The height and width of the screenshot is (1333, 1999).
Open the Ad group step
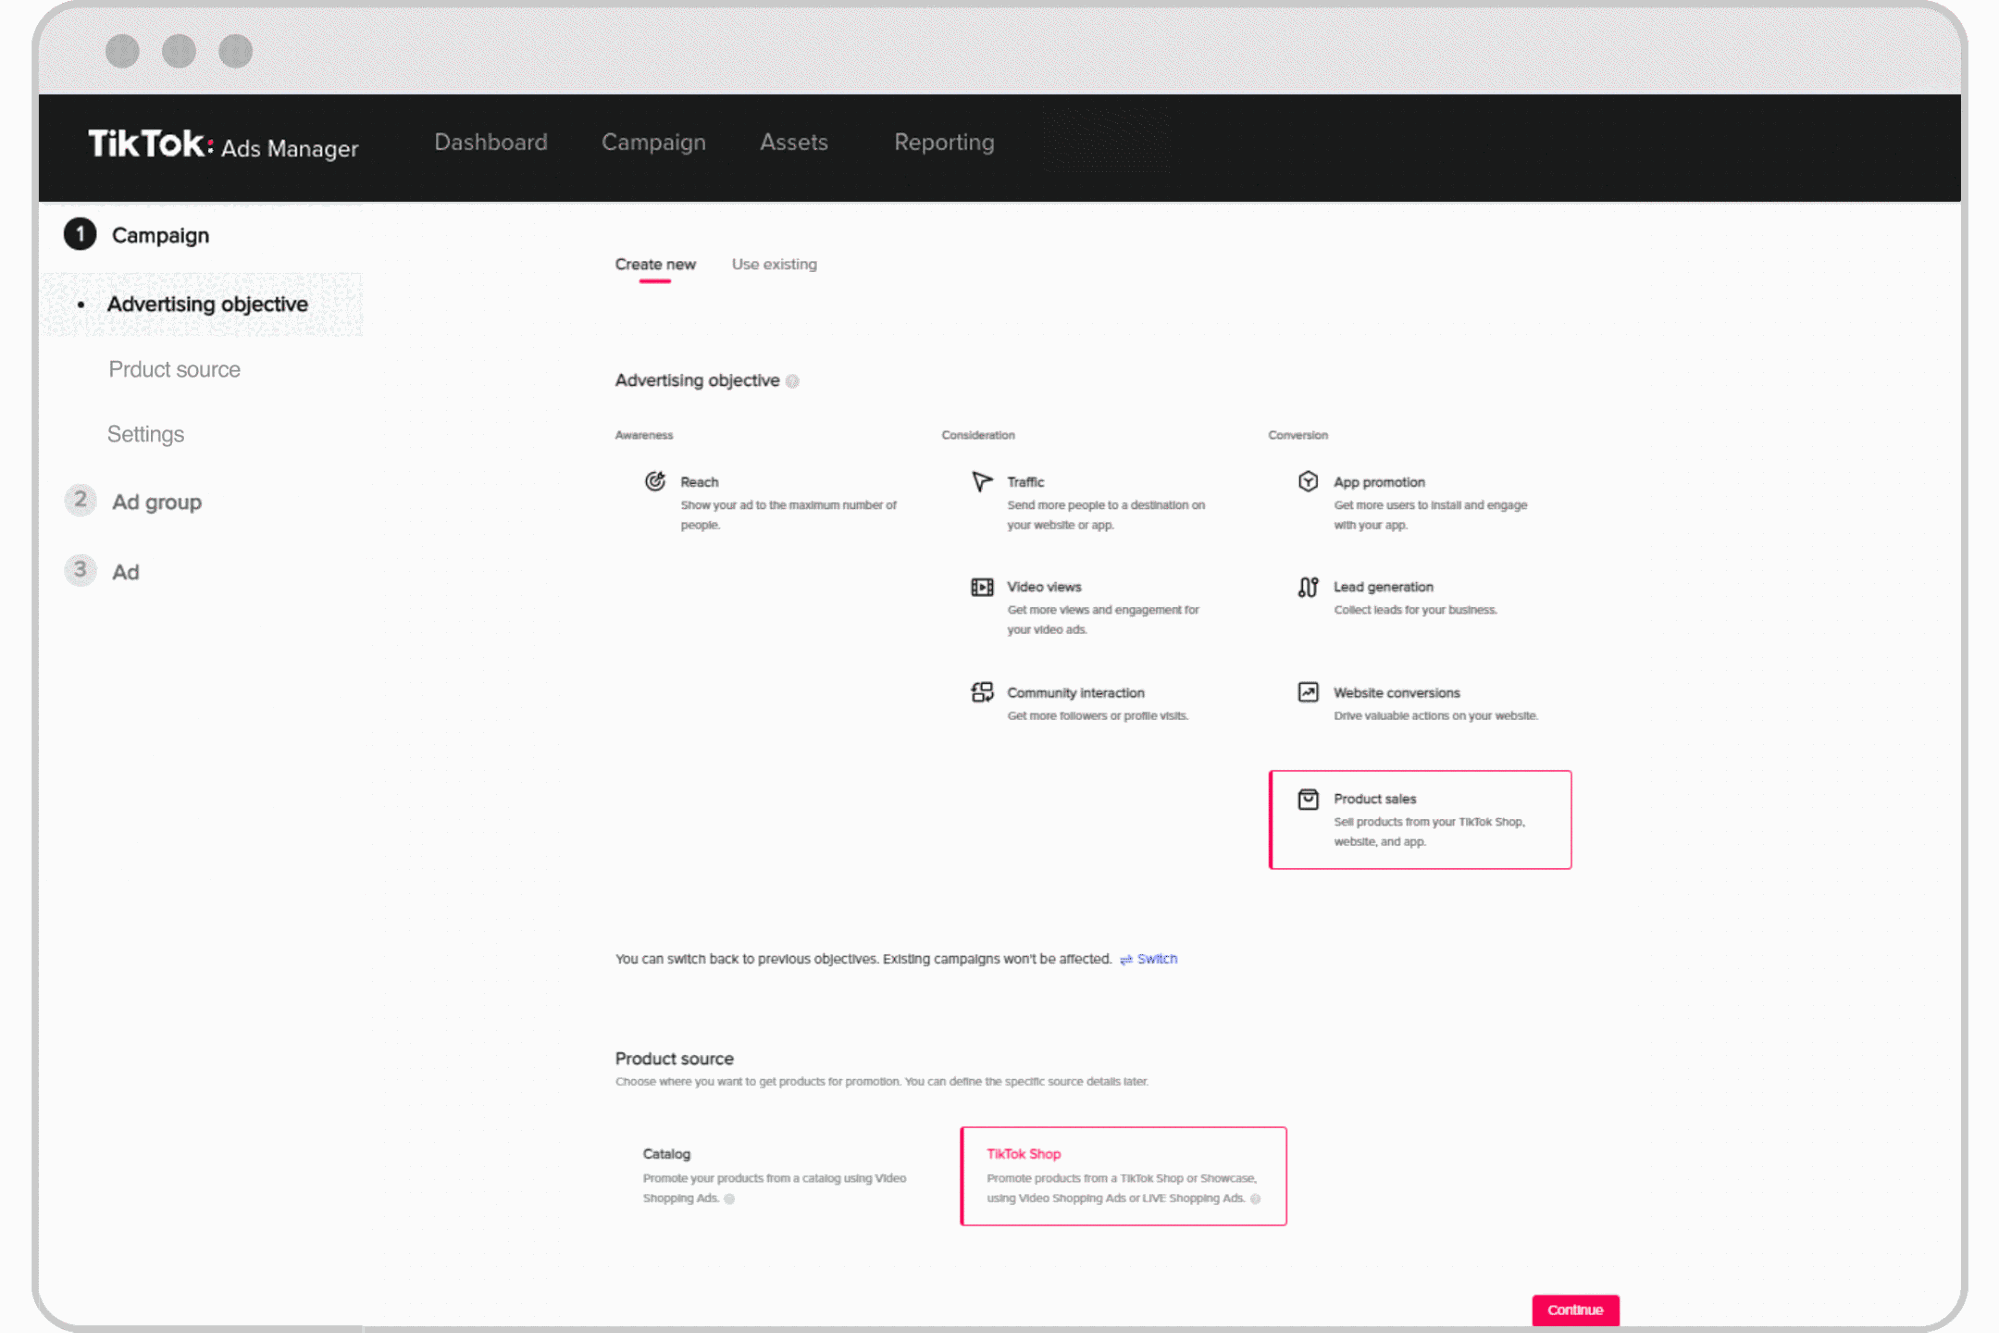pos(157,502)
